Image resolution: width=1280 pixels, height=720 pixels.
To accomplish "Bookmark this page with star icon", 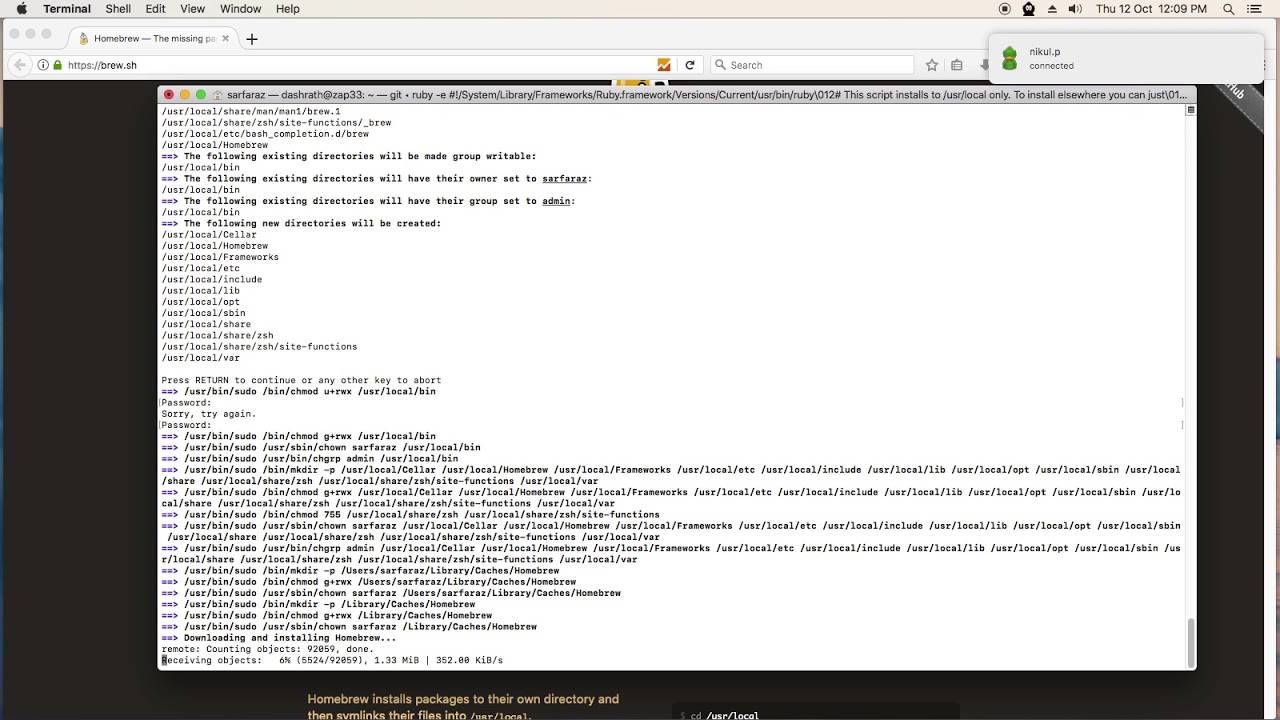I will (932, 65).
